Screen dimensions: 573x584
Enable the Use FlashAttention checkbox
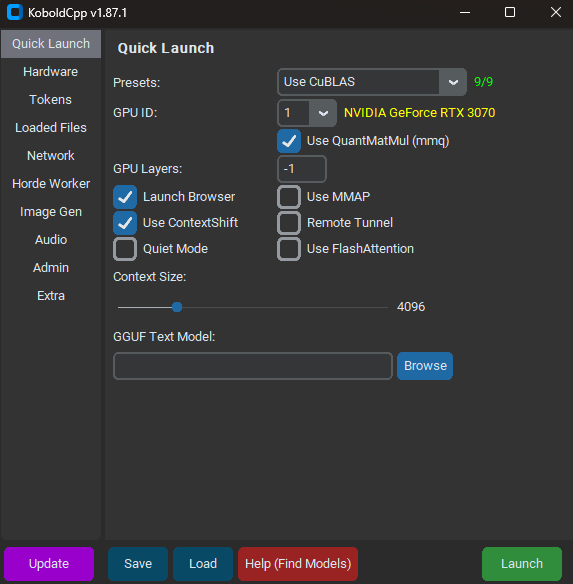coord(289,249)
